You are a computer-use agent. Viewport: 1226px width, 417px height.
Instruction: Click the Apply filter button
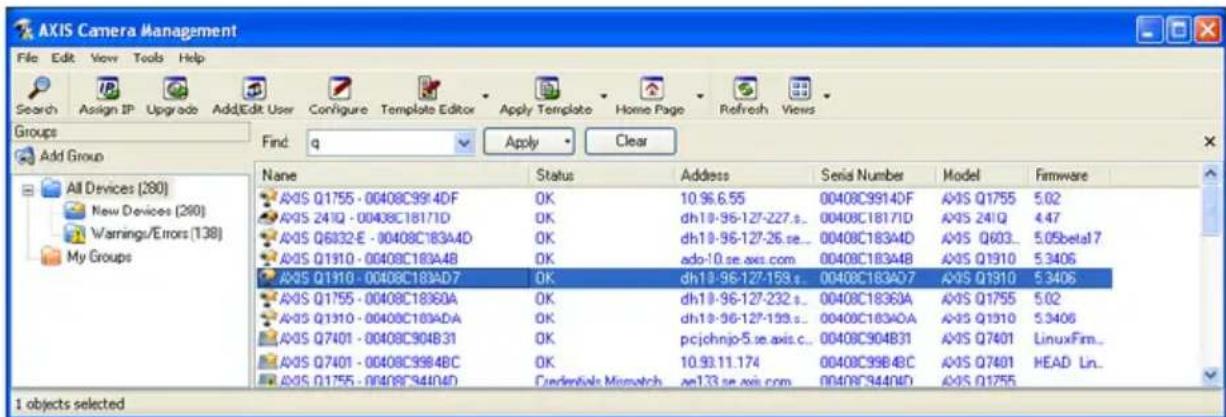point(529,143)
